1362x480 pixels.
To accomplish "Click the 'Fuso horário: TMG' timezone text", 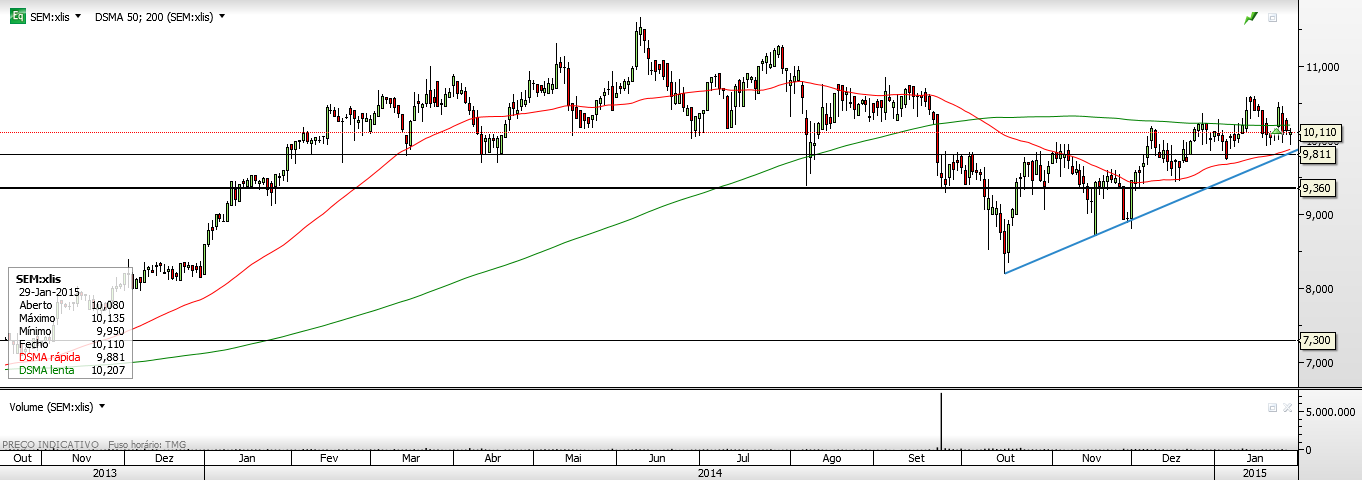I will 145,445.
